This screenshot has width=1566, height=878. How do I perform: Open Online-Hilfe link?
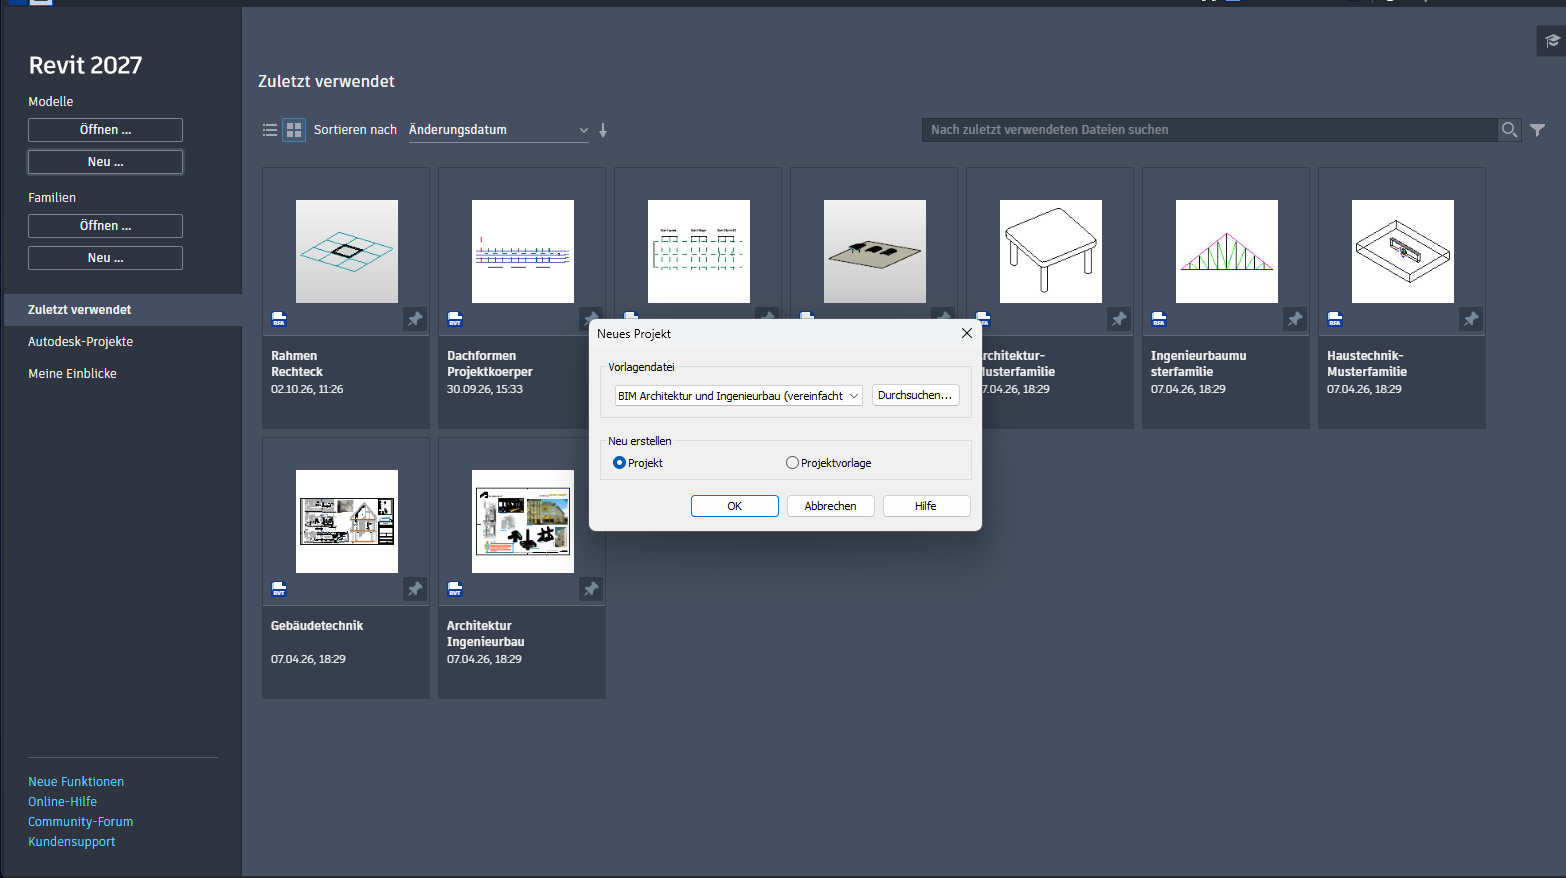click(x=62, y=802)
